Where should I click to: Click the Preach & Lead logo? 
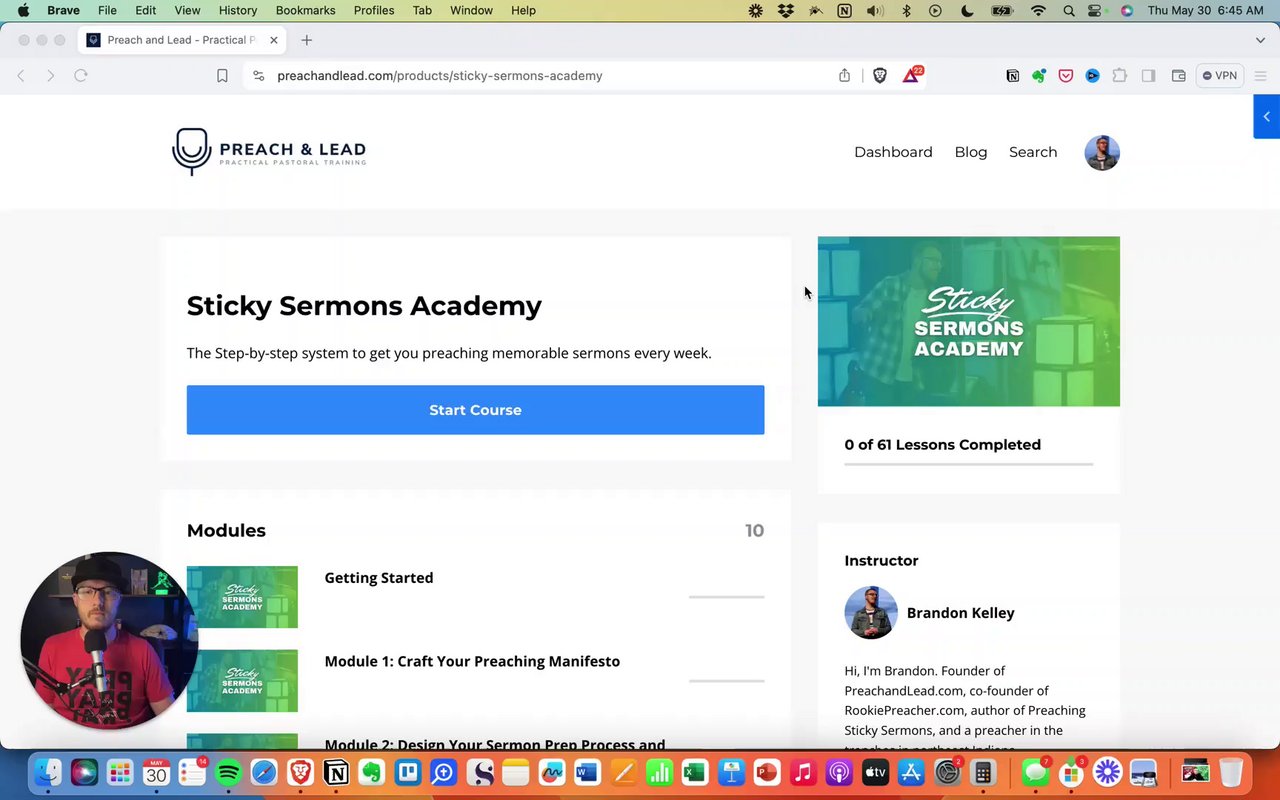(x=269, y=152)
